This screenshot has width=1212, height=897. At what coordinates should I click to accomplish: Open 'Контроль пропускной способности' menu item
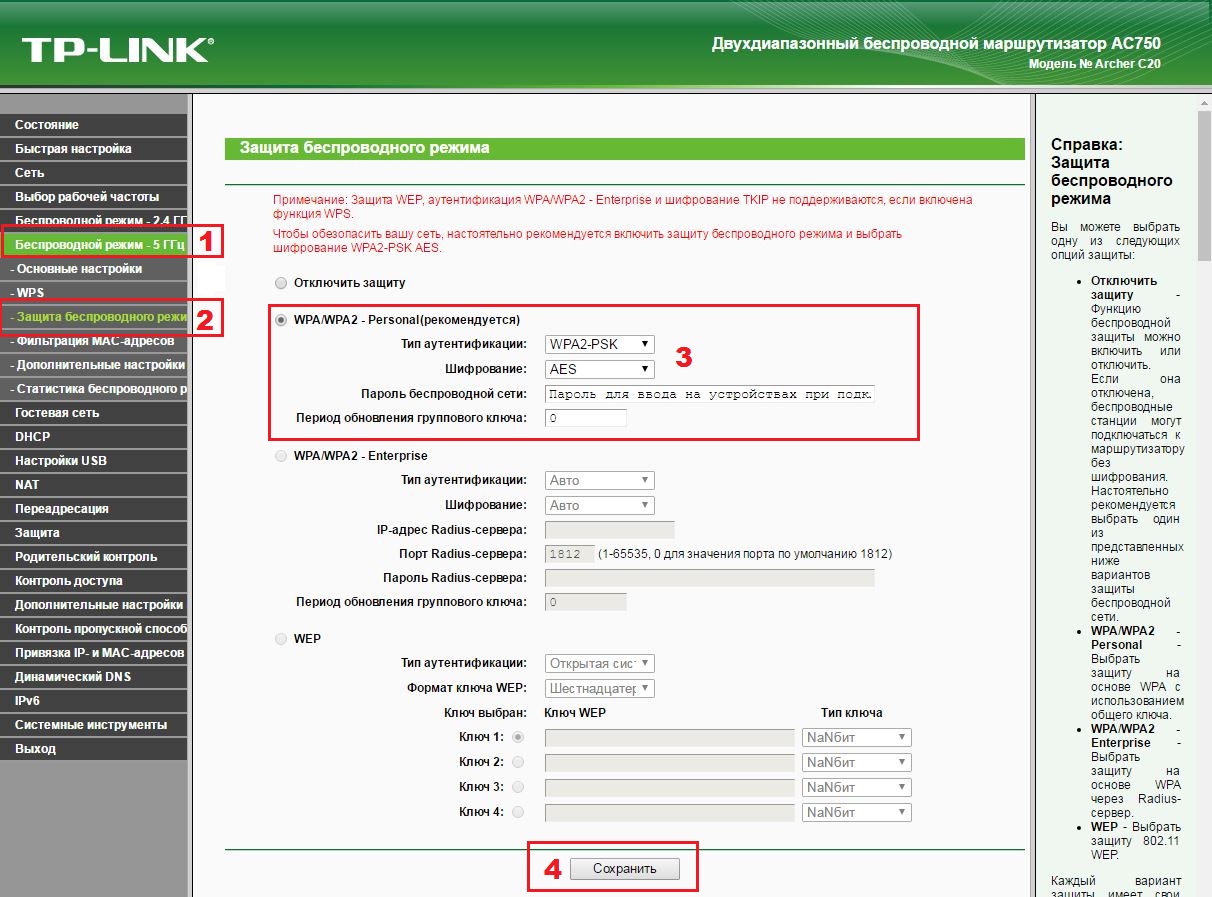93,629
